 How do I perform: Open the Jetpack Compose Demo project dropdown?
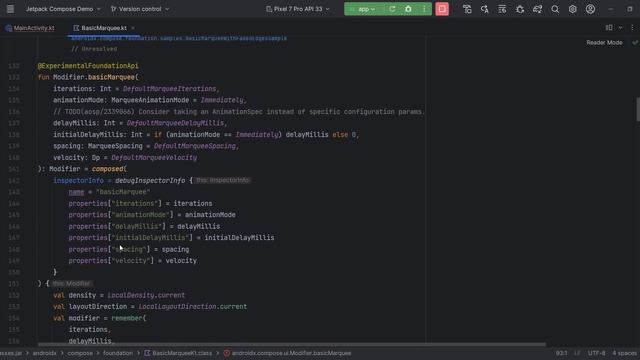click(x=63, y=9)
